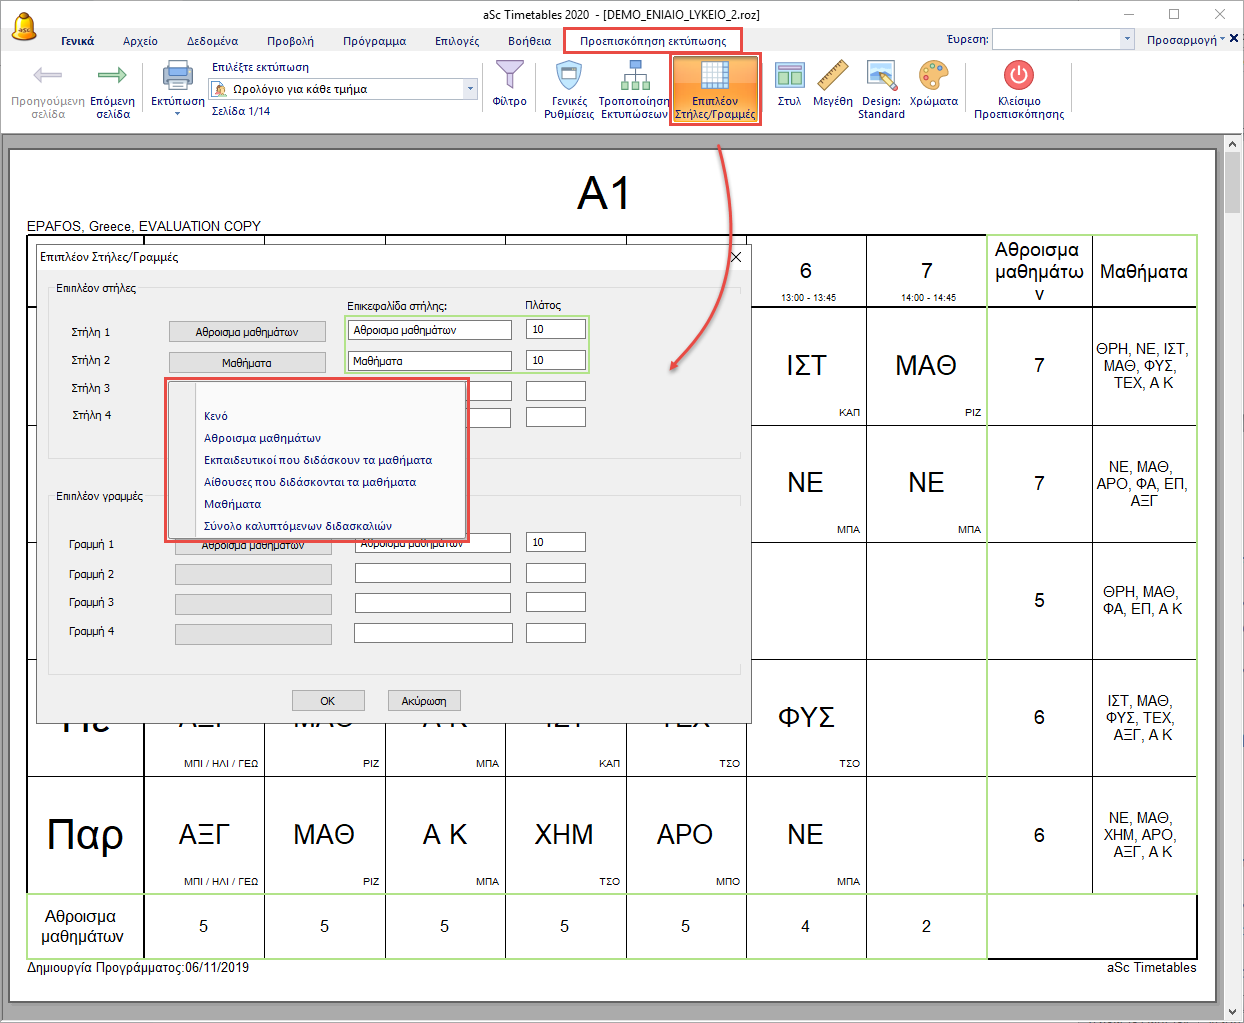1244x1023 pixels.
Task: Open General Settings shield icon
Action: tap(569, 75)
